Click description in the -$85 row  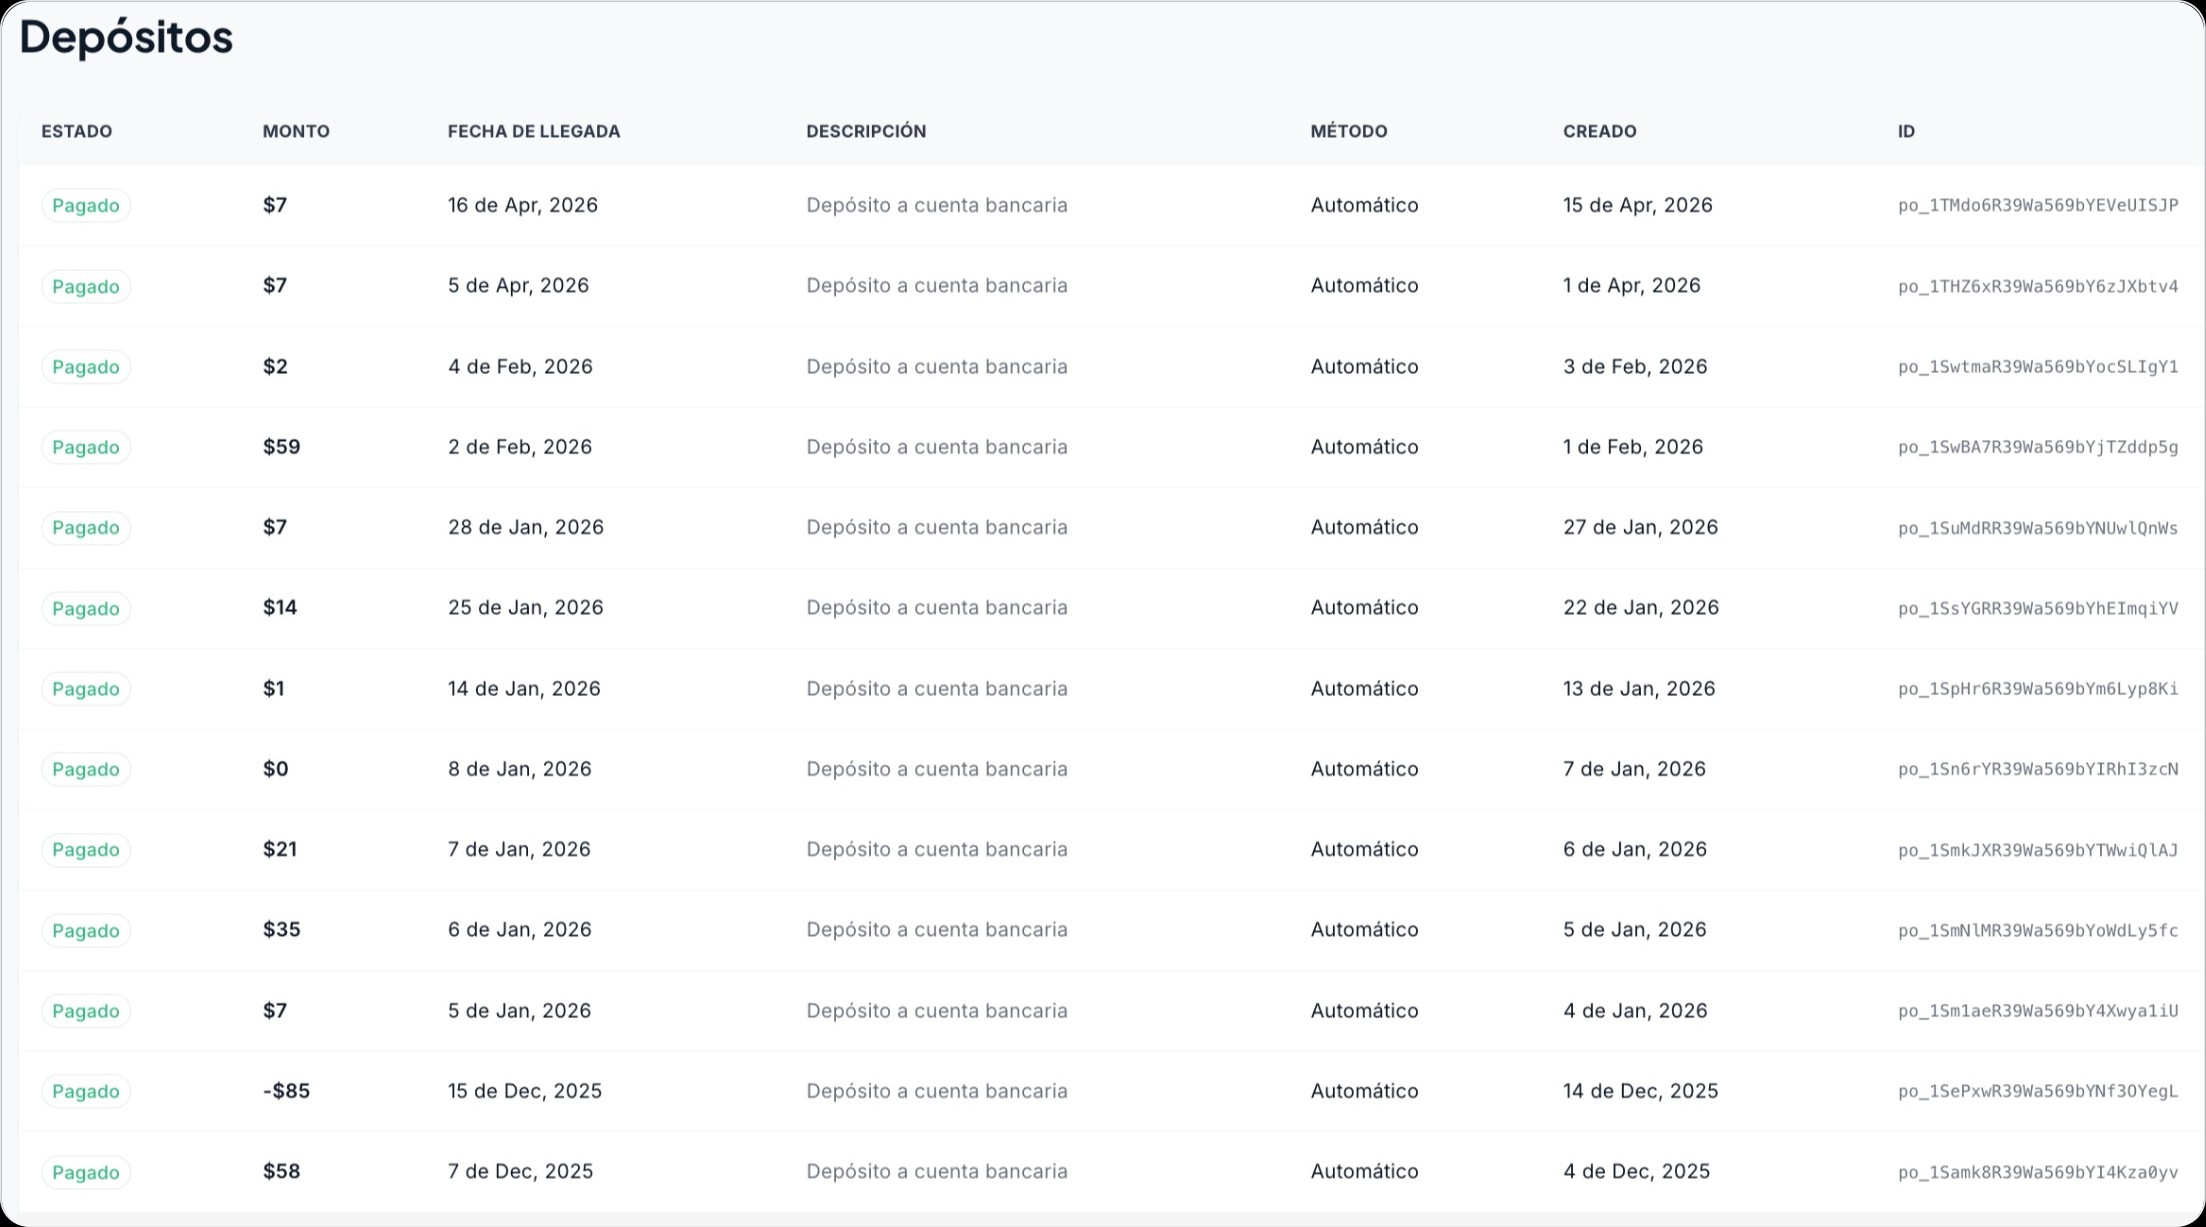click(x=937, y=1091)
